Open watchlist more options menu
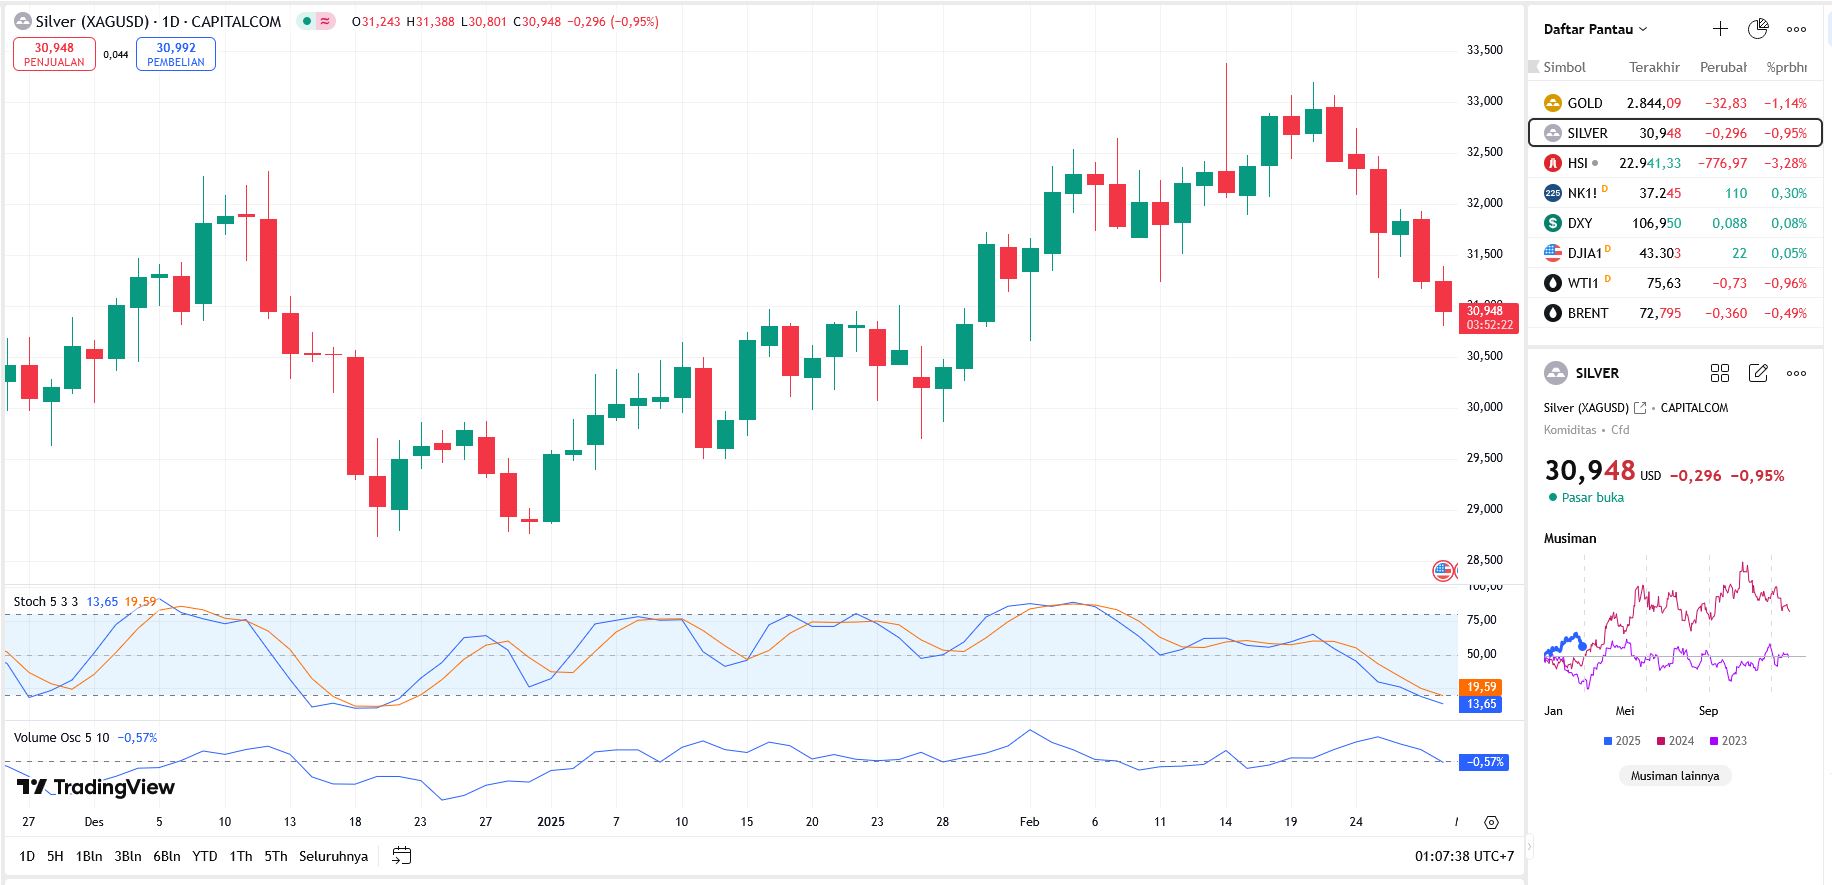This screenshot has width=1832, height=885. coord(1796,29)
